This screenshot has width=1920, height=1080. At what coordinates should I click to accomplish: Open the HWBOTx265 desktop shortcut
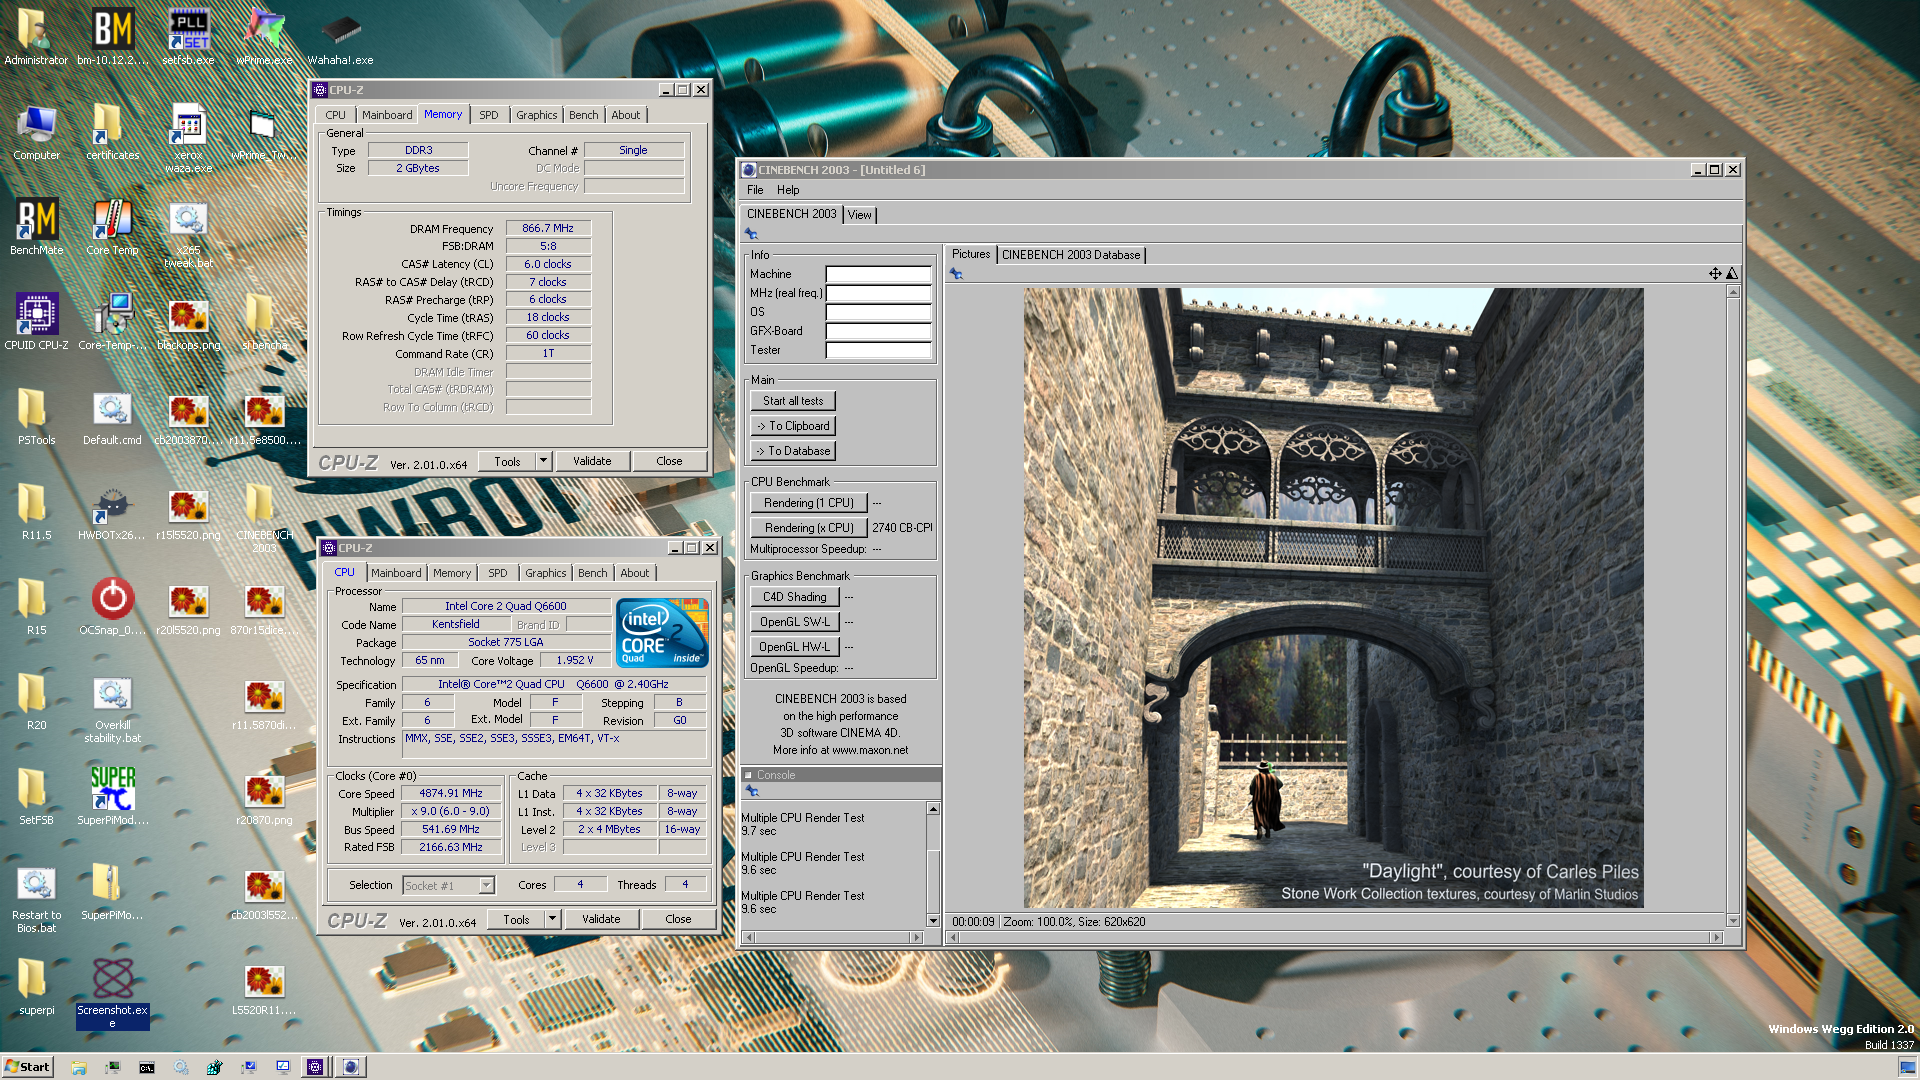(113, 510)
